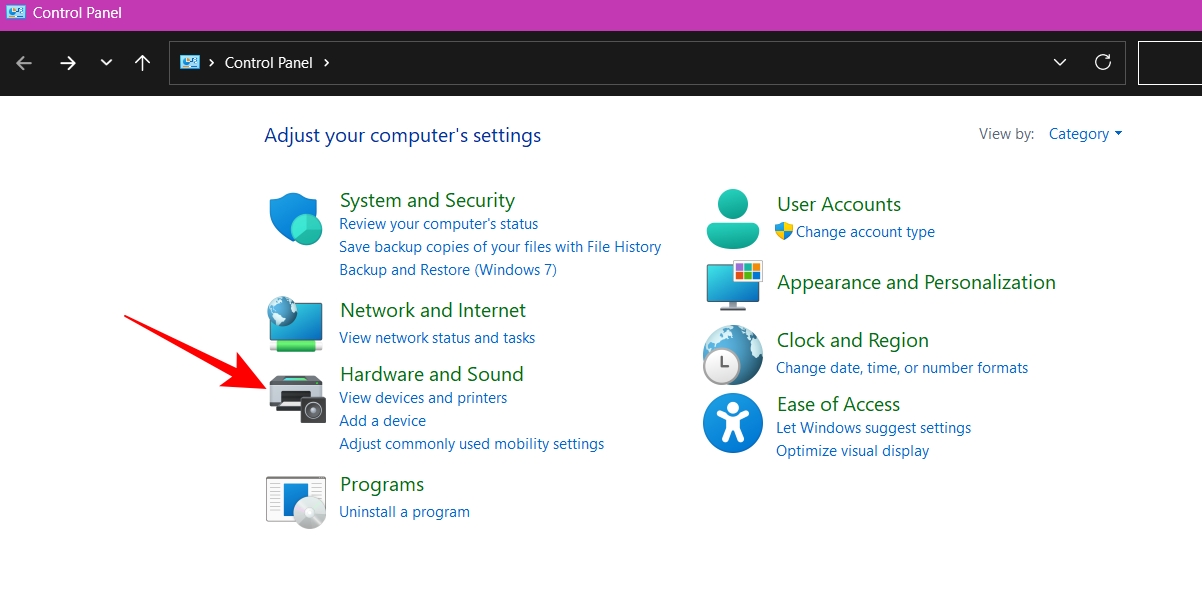Open Backup and Restore (Windows 7)

click(x=448, y=270)
